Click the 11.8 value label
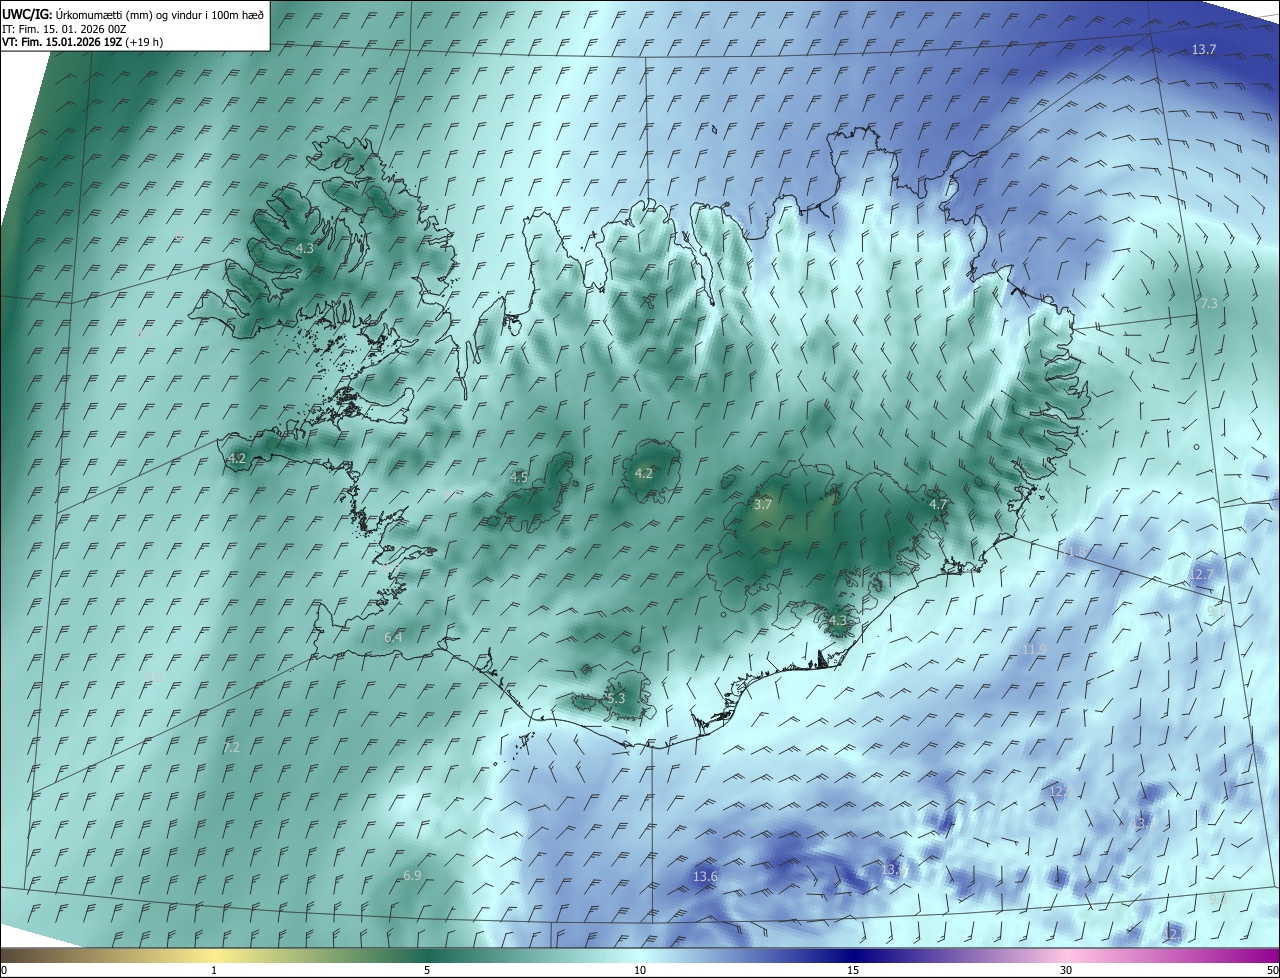The height and width of the screenshot is (978, 1280). pos(1073,553)
